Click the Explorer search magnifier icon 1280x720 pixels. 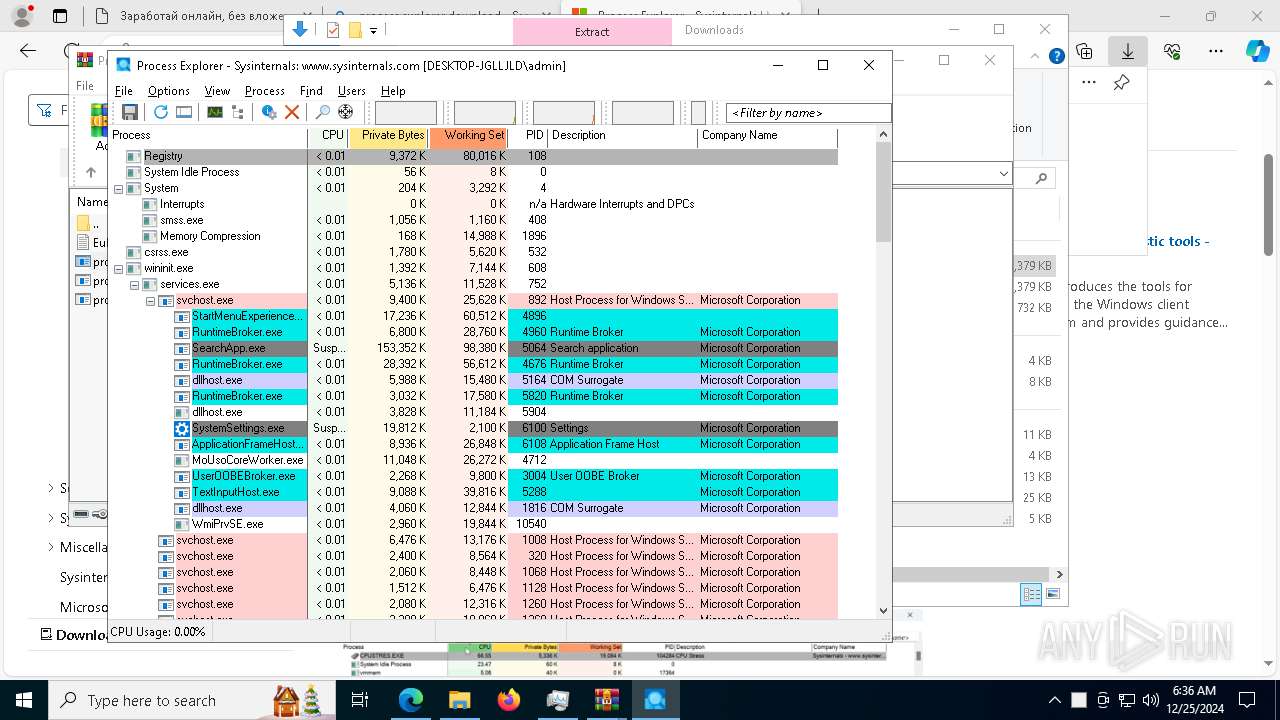pos(1041,178)
